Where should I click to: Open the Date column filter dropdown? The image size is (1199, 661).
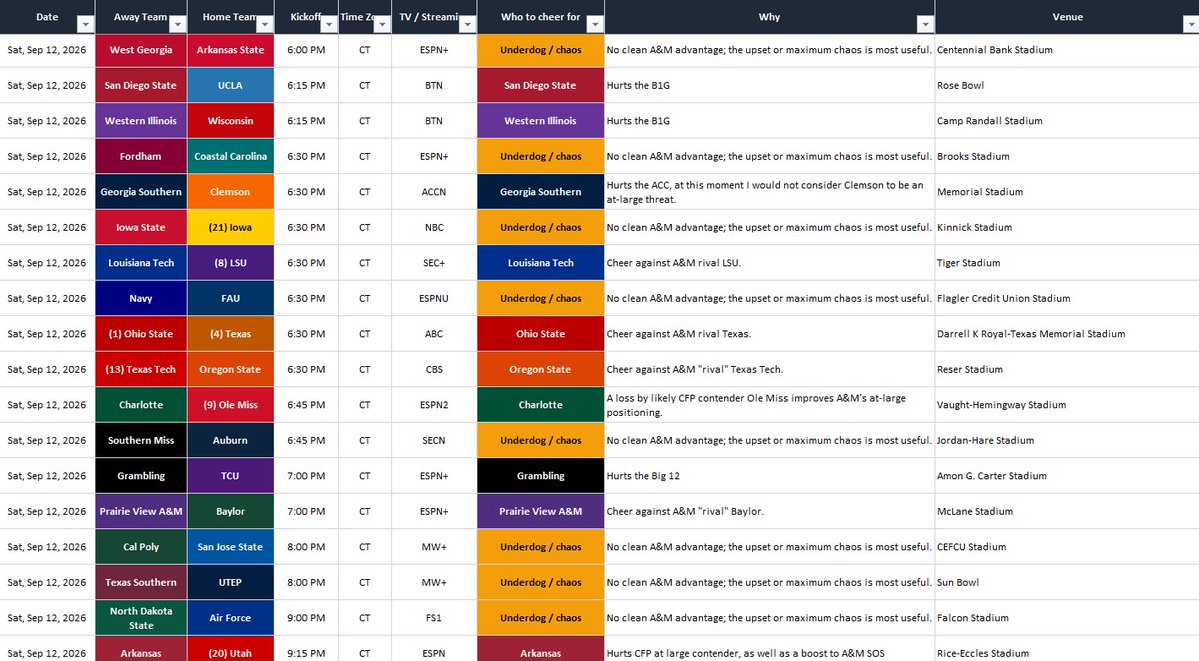coord(86,24)
